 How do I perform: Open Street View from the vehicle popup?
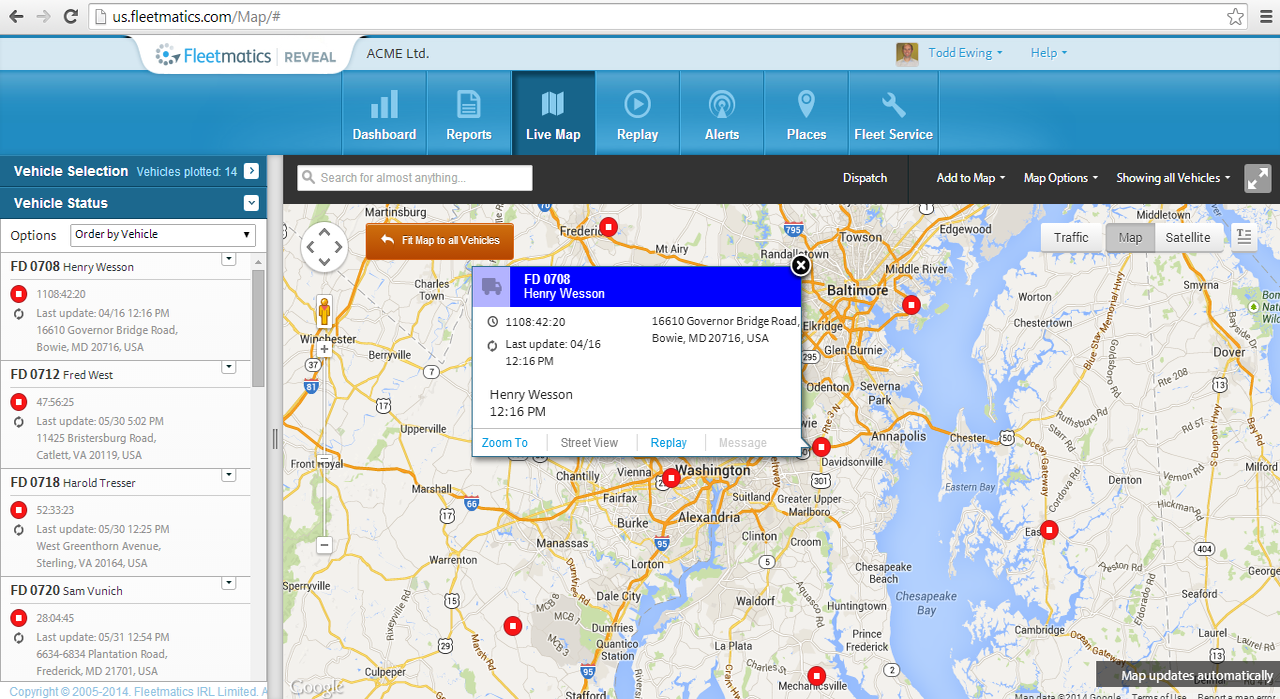(x=589, y=443)
